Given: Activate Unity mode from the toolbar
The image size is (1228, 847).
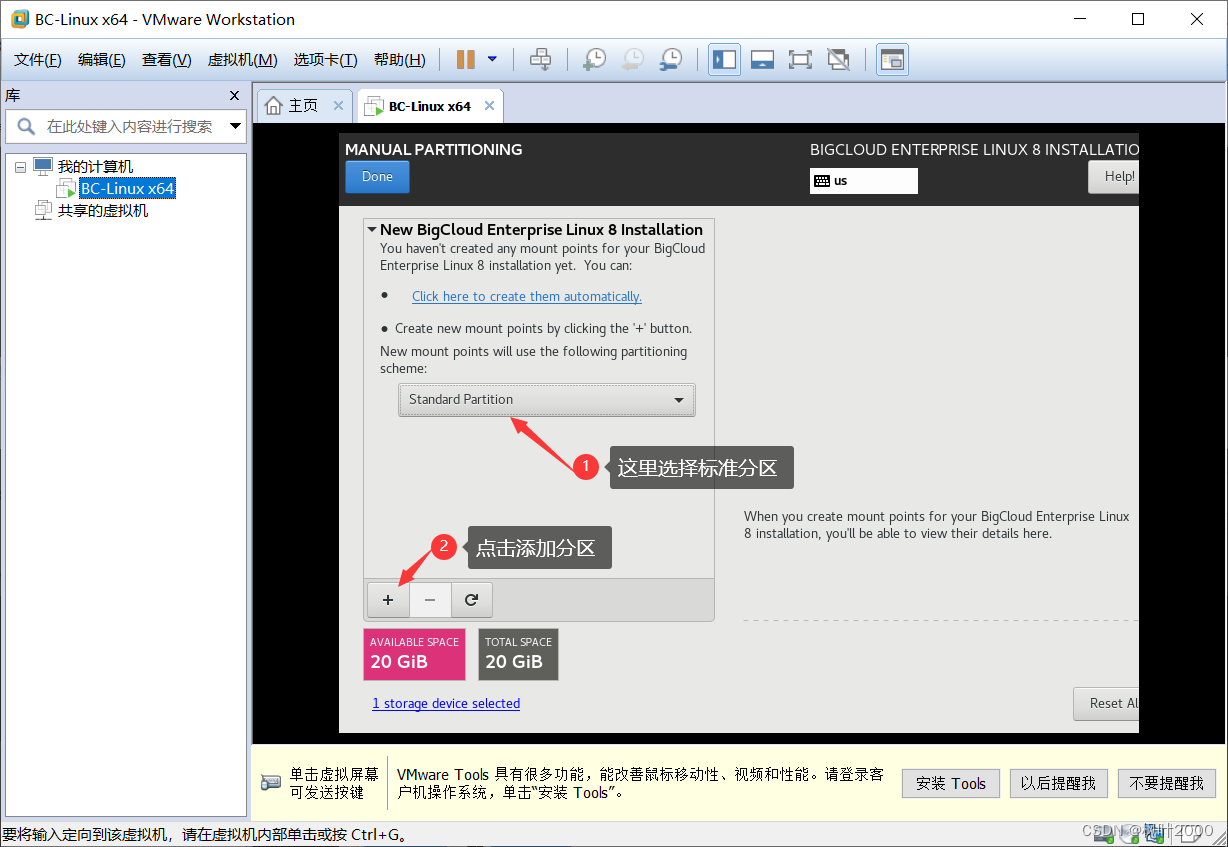Looking at the screenshot, I should [x=838, y=59].
